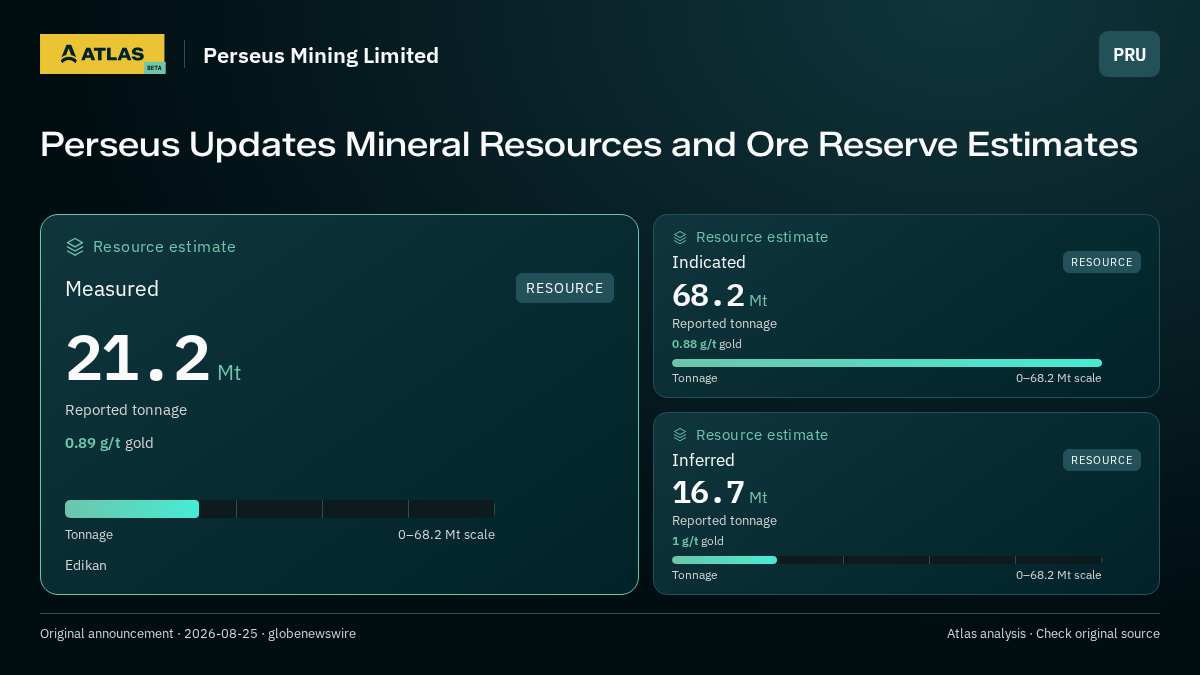Viewport: 1200px width, 675px height.
Task: Click the layers icon in Measured card
Action: (75, 247)
